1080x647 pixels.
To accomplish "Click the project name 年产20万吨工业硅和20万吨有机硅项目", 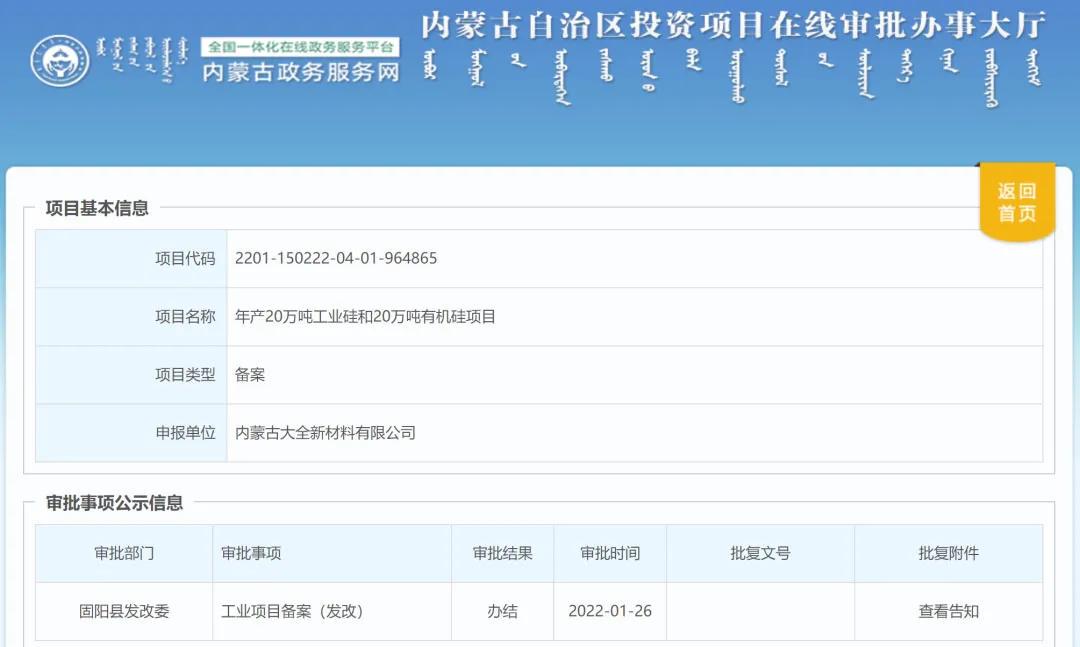I will click(365, 317).
